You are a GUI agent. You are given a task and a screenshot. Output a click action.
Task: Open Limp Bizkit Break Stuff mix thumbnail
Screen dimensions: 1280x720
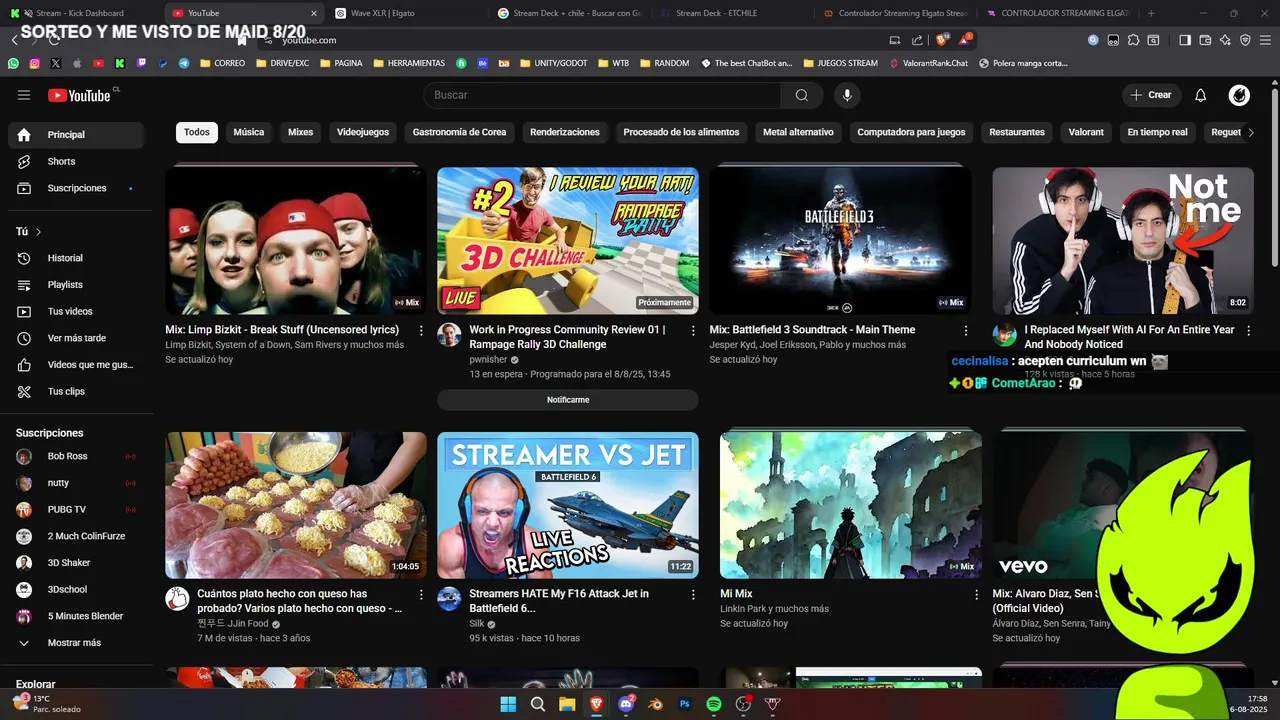point(296,240)
